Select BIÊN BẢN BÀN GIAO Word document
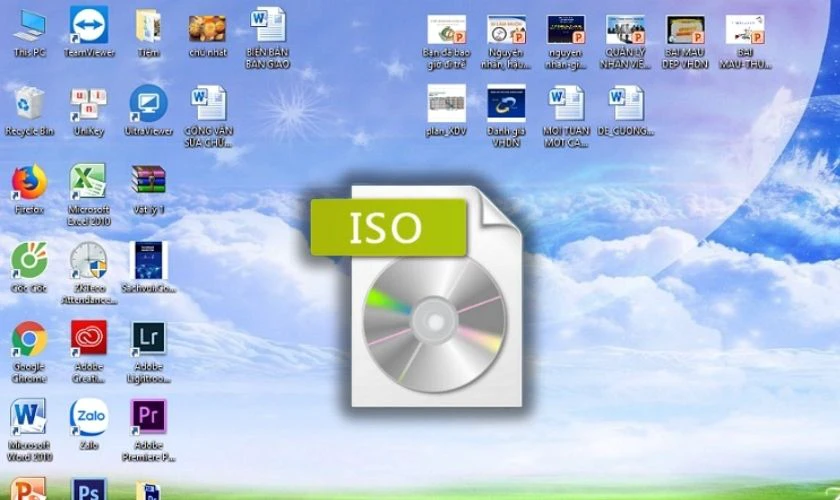This screenshot has width=840, height=500. point(267,25)
